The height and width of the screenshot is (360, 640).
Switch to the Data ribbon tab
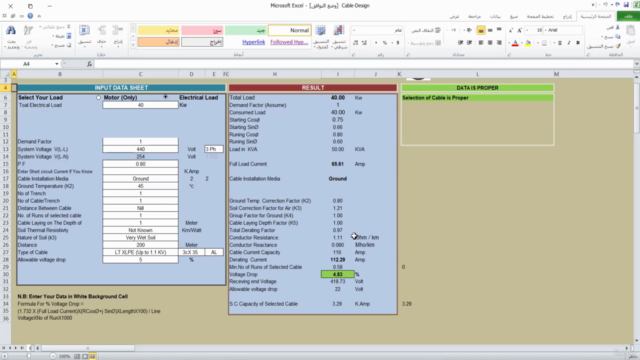pyautogui.click(x=495, y=16)
